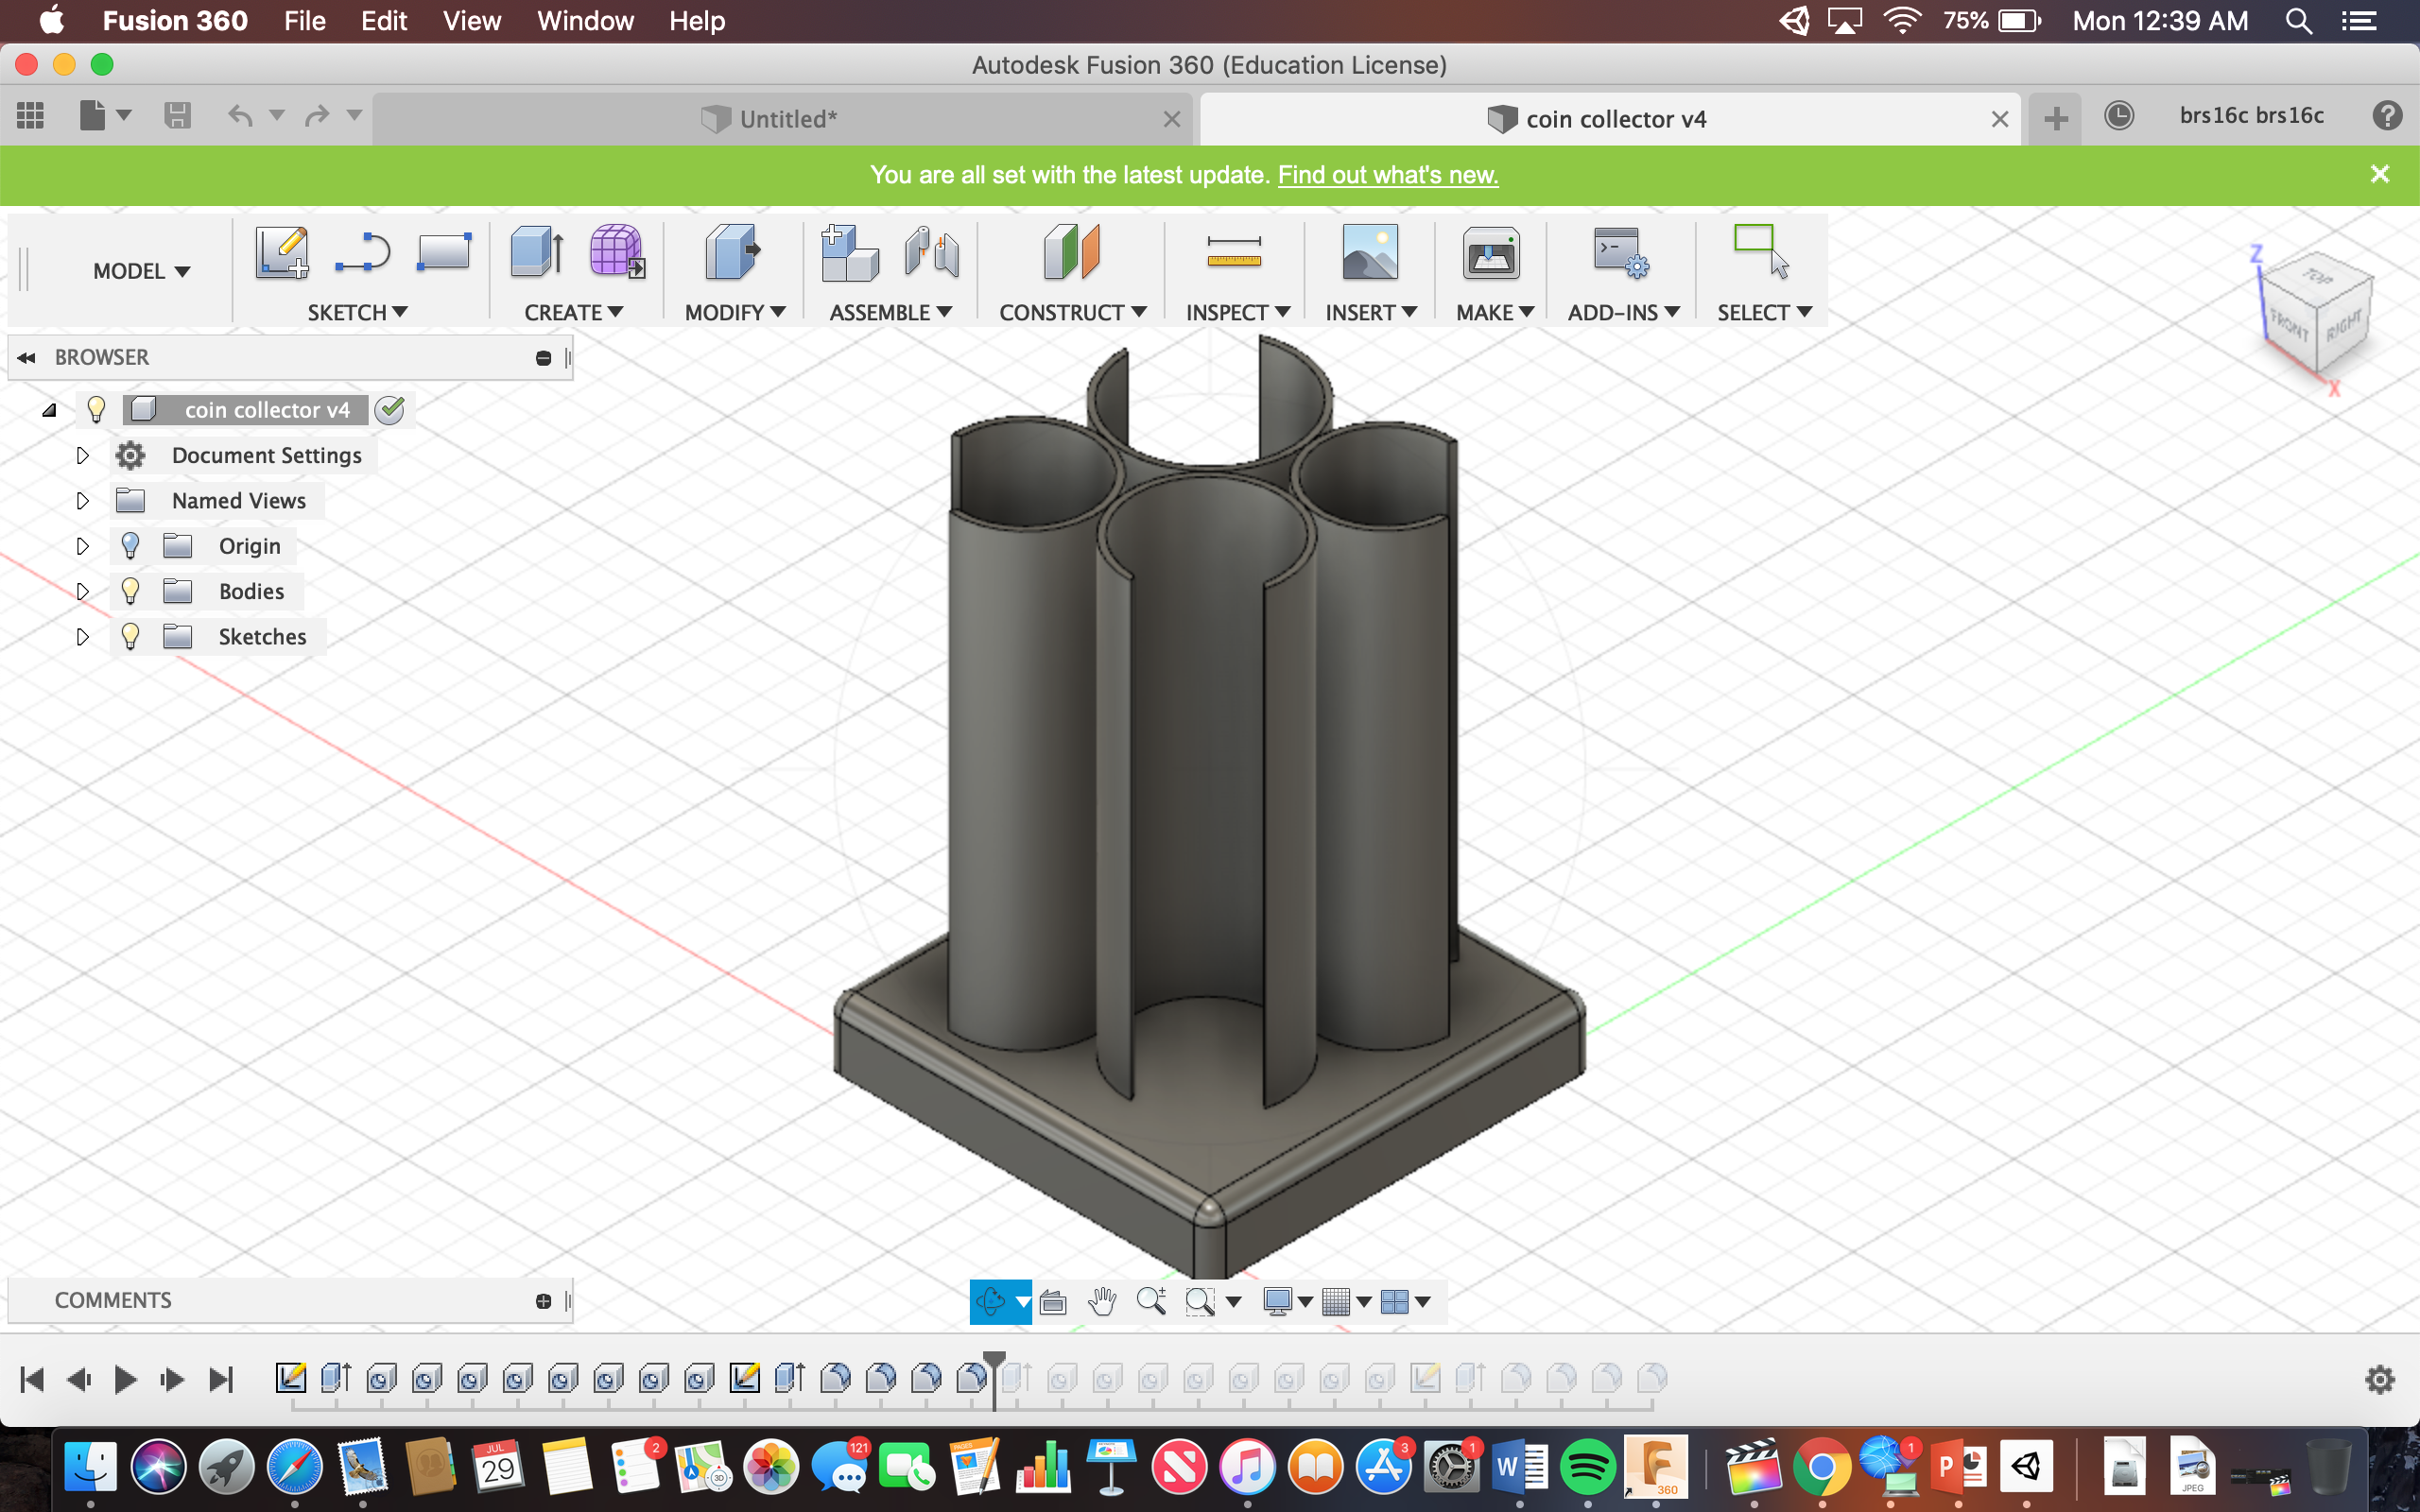Screen dimensions: 2420x1512
Task: Toggle visibility lightbulb for Sketches
Action: pyautogui.click(x=130, y=637)
